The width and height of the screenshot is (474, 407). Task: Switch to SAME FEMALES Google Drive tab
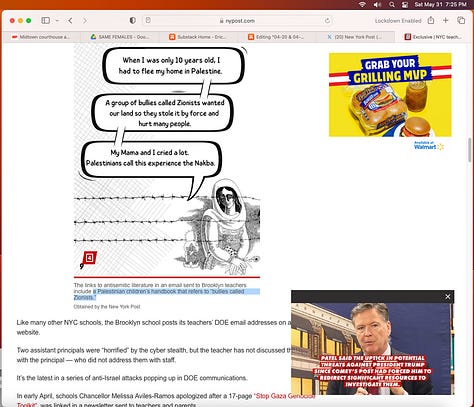point(120,37)
